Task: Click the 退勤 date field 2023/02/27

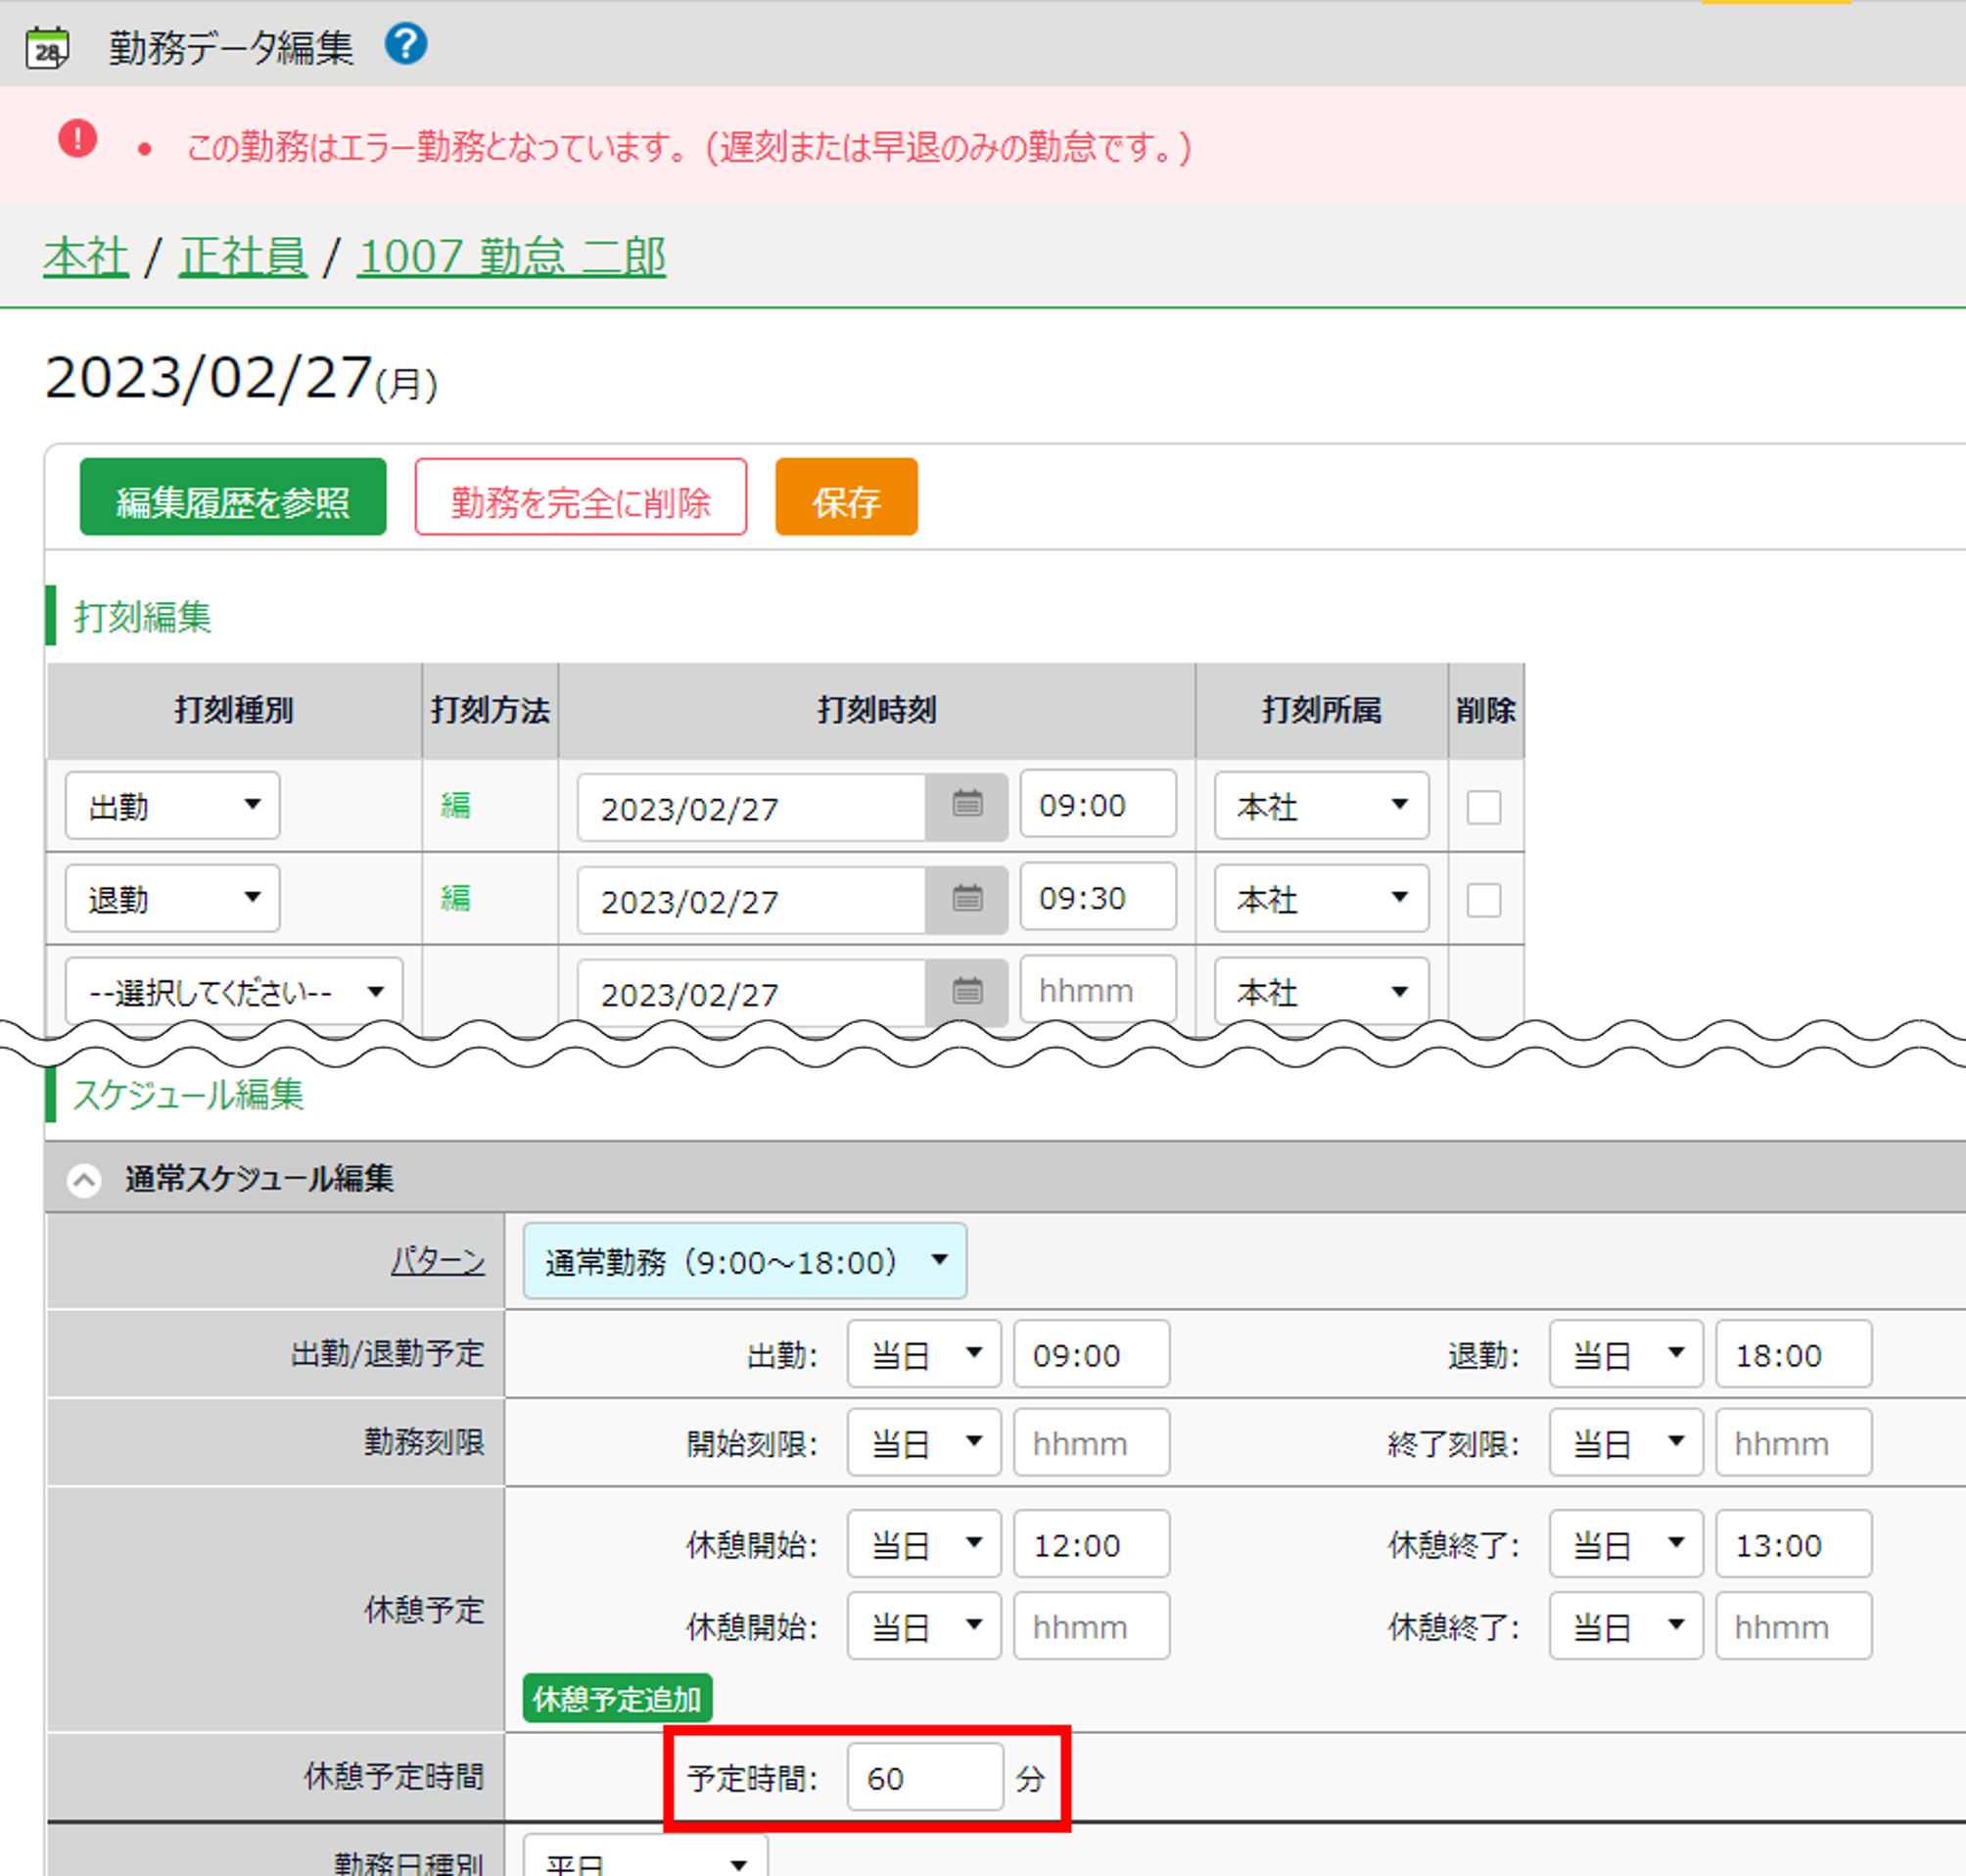Action: [x=751, y=900]
